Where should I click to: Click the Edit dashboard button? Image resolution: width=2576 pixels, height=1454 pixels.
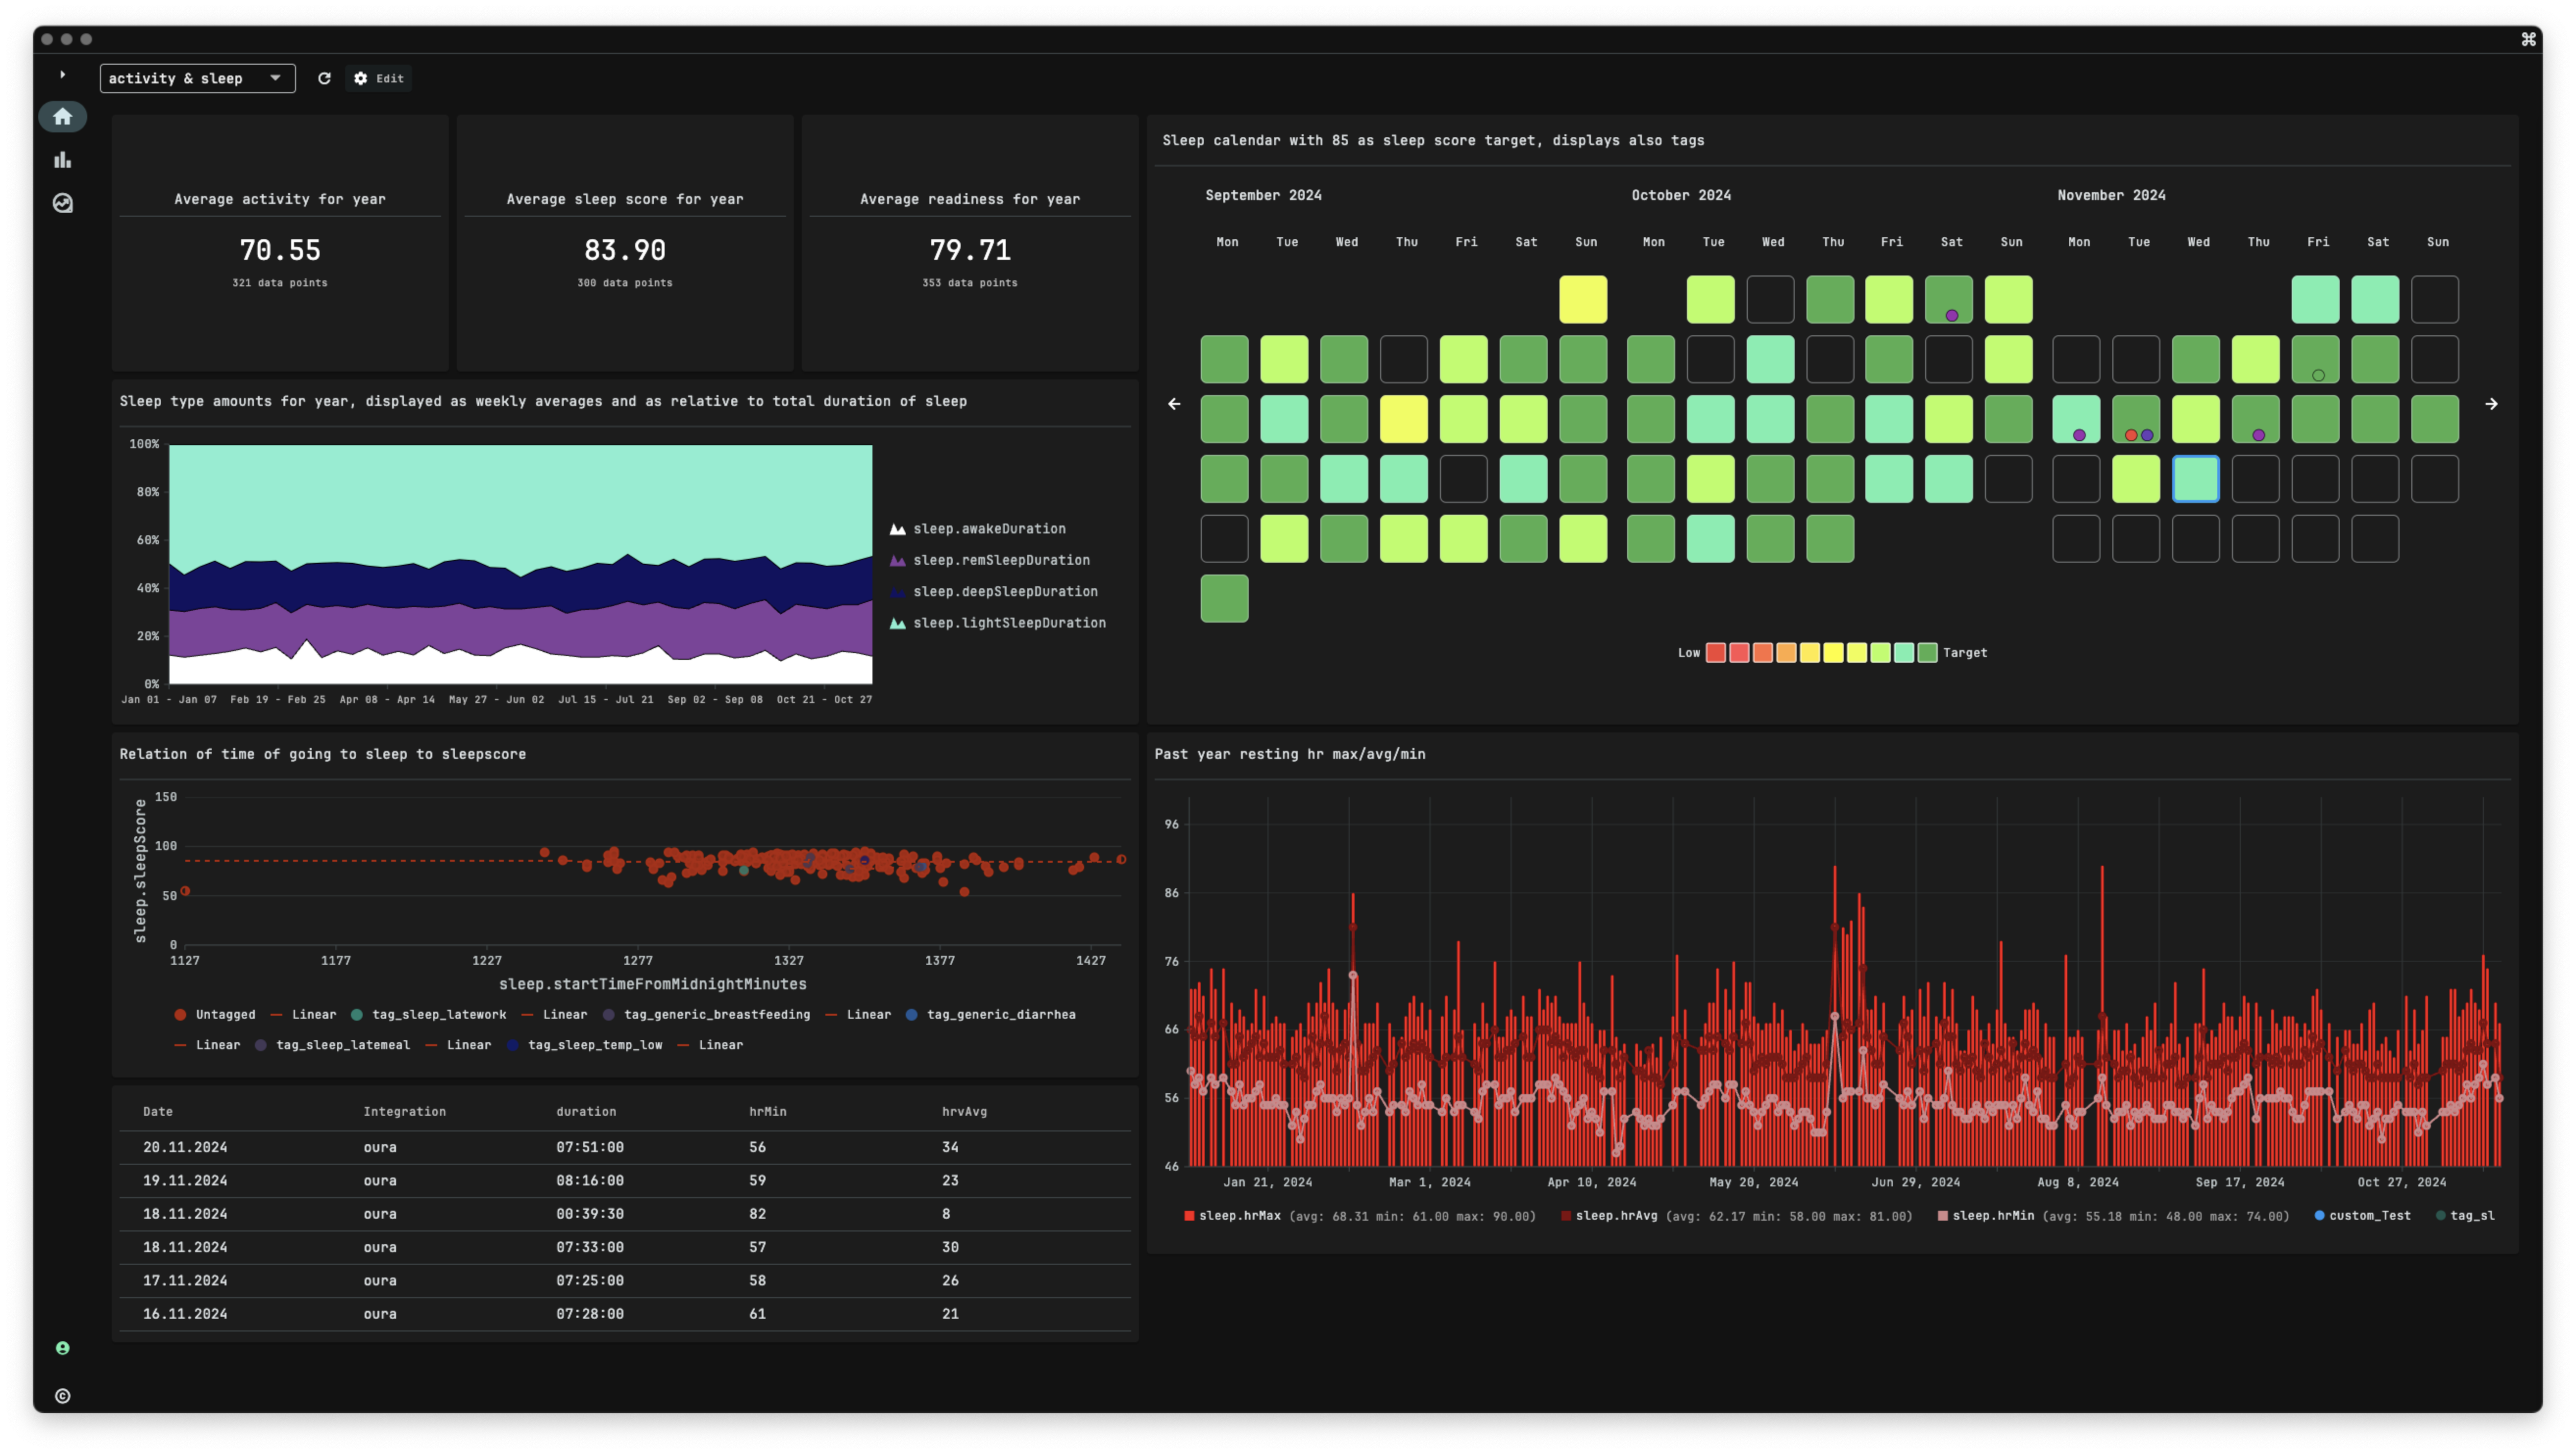coord(379,78)
